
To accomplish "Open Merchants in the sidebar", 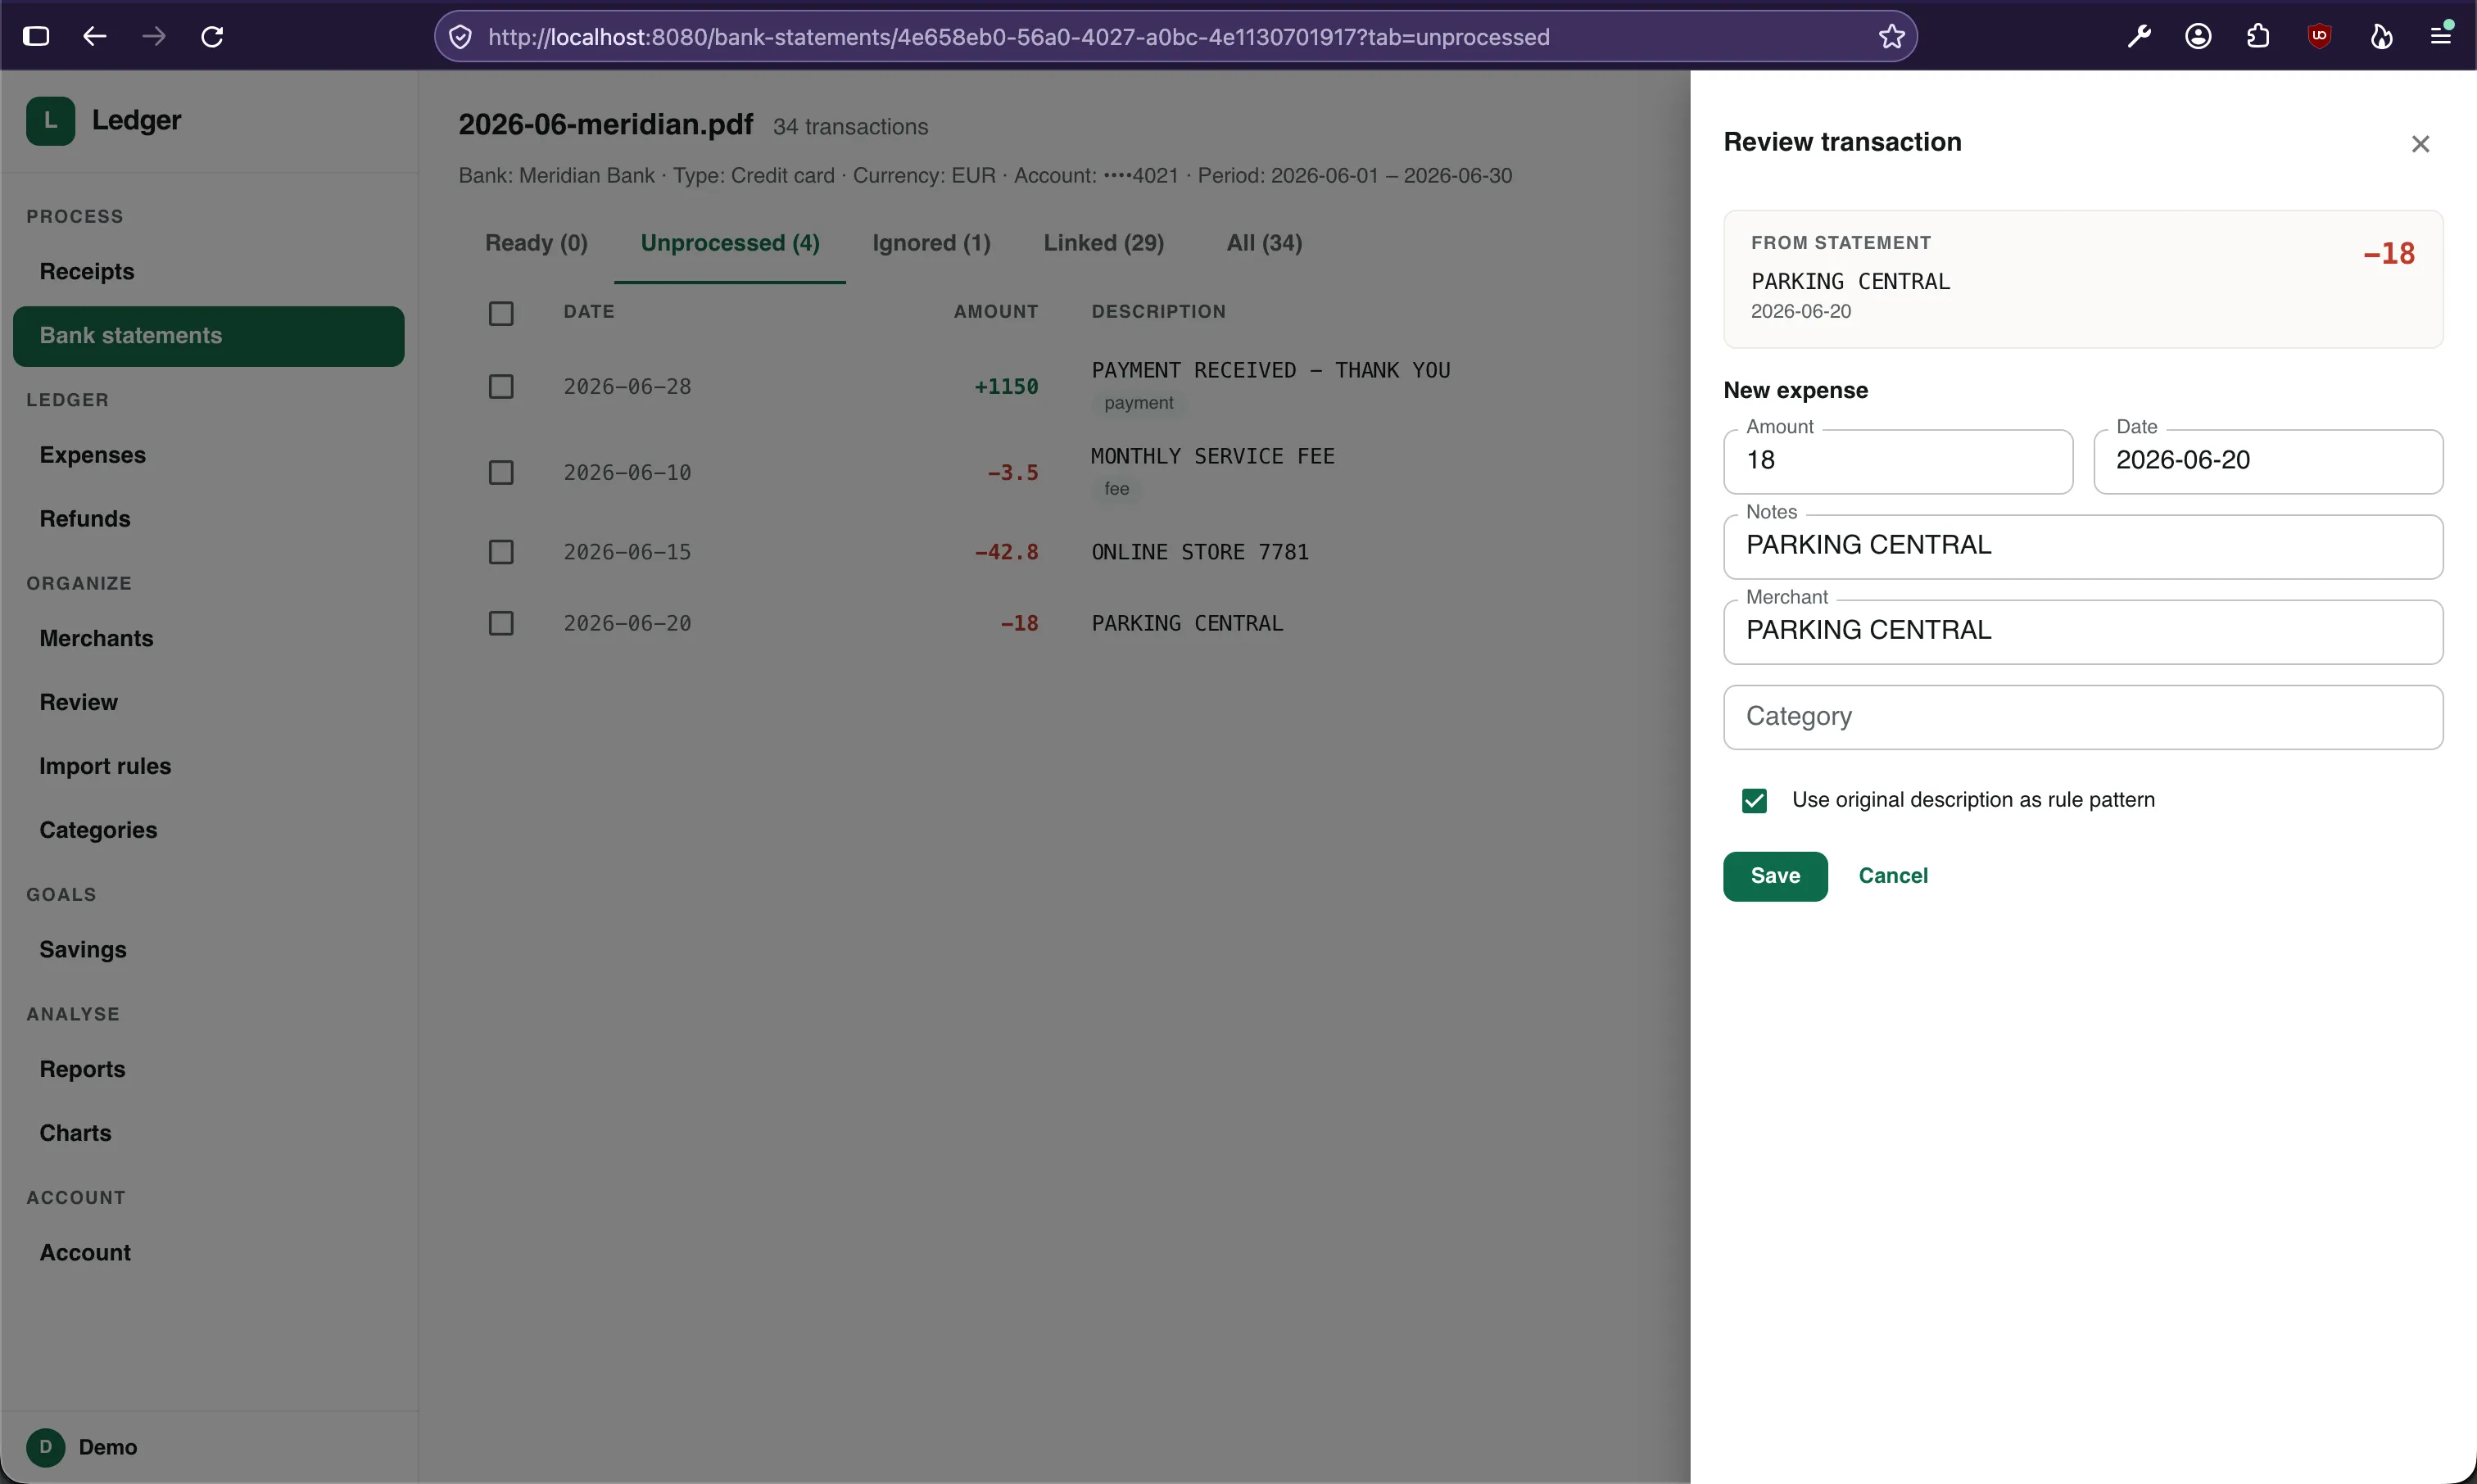I will coord(208,638).
